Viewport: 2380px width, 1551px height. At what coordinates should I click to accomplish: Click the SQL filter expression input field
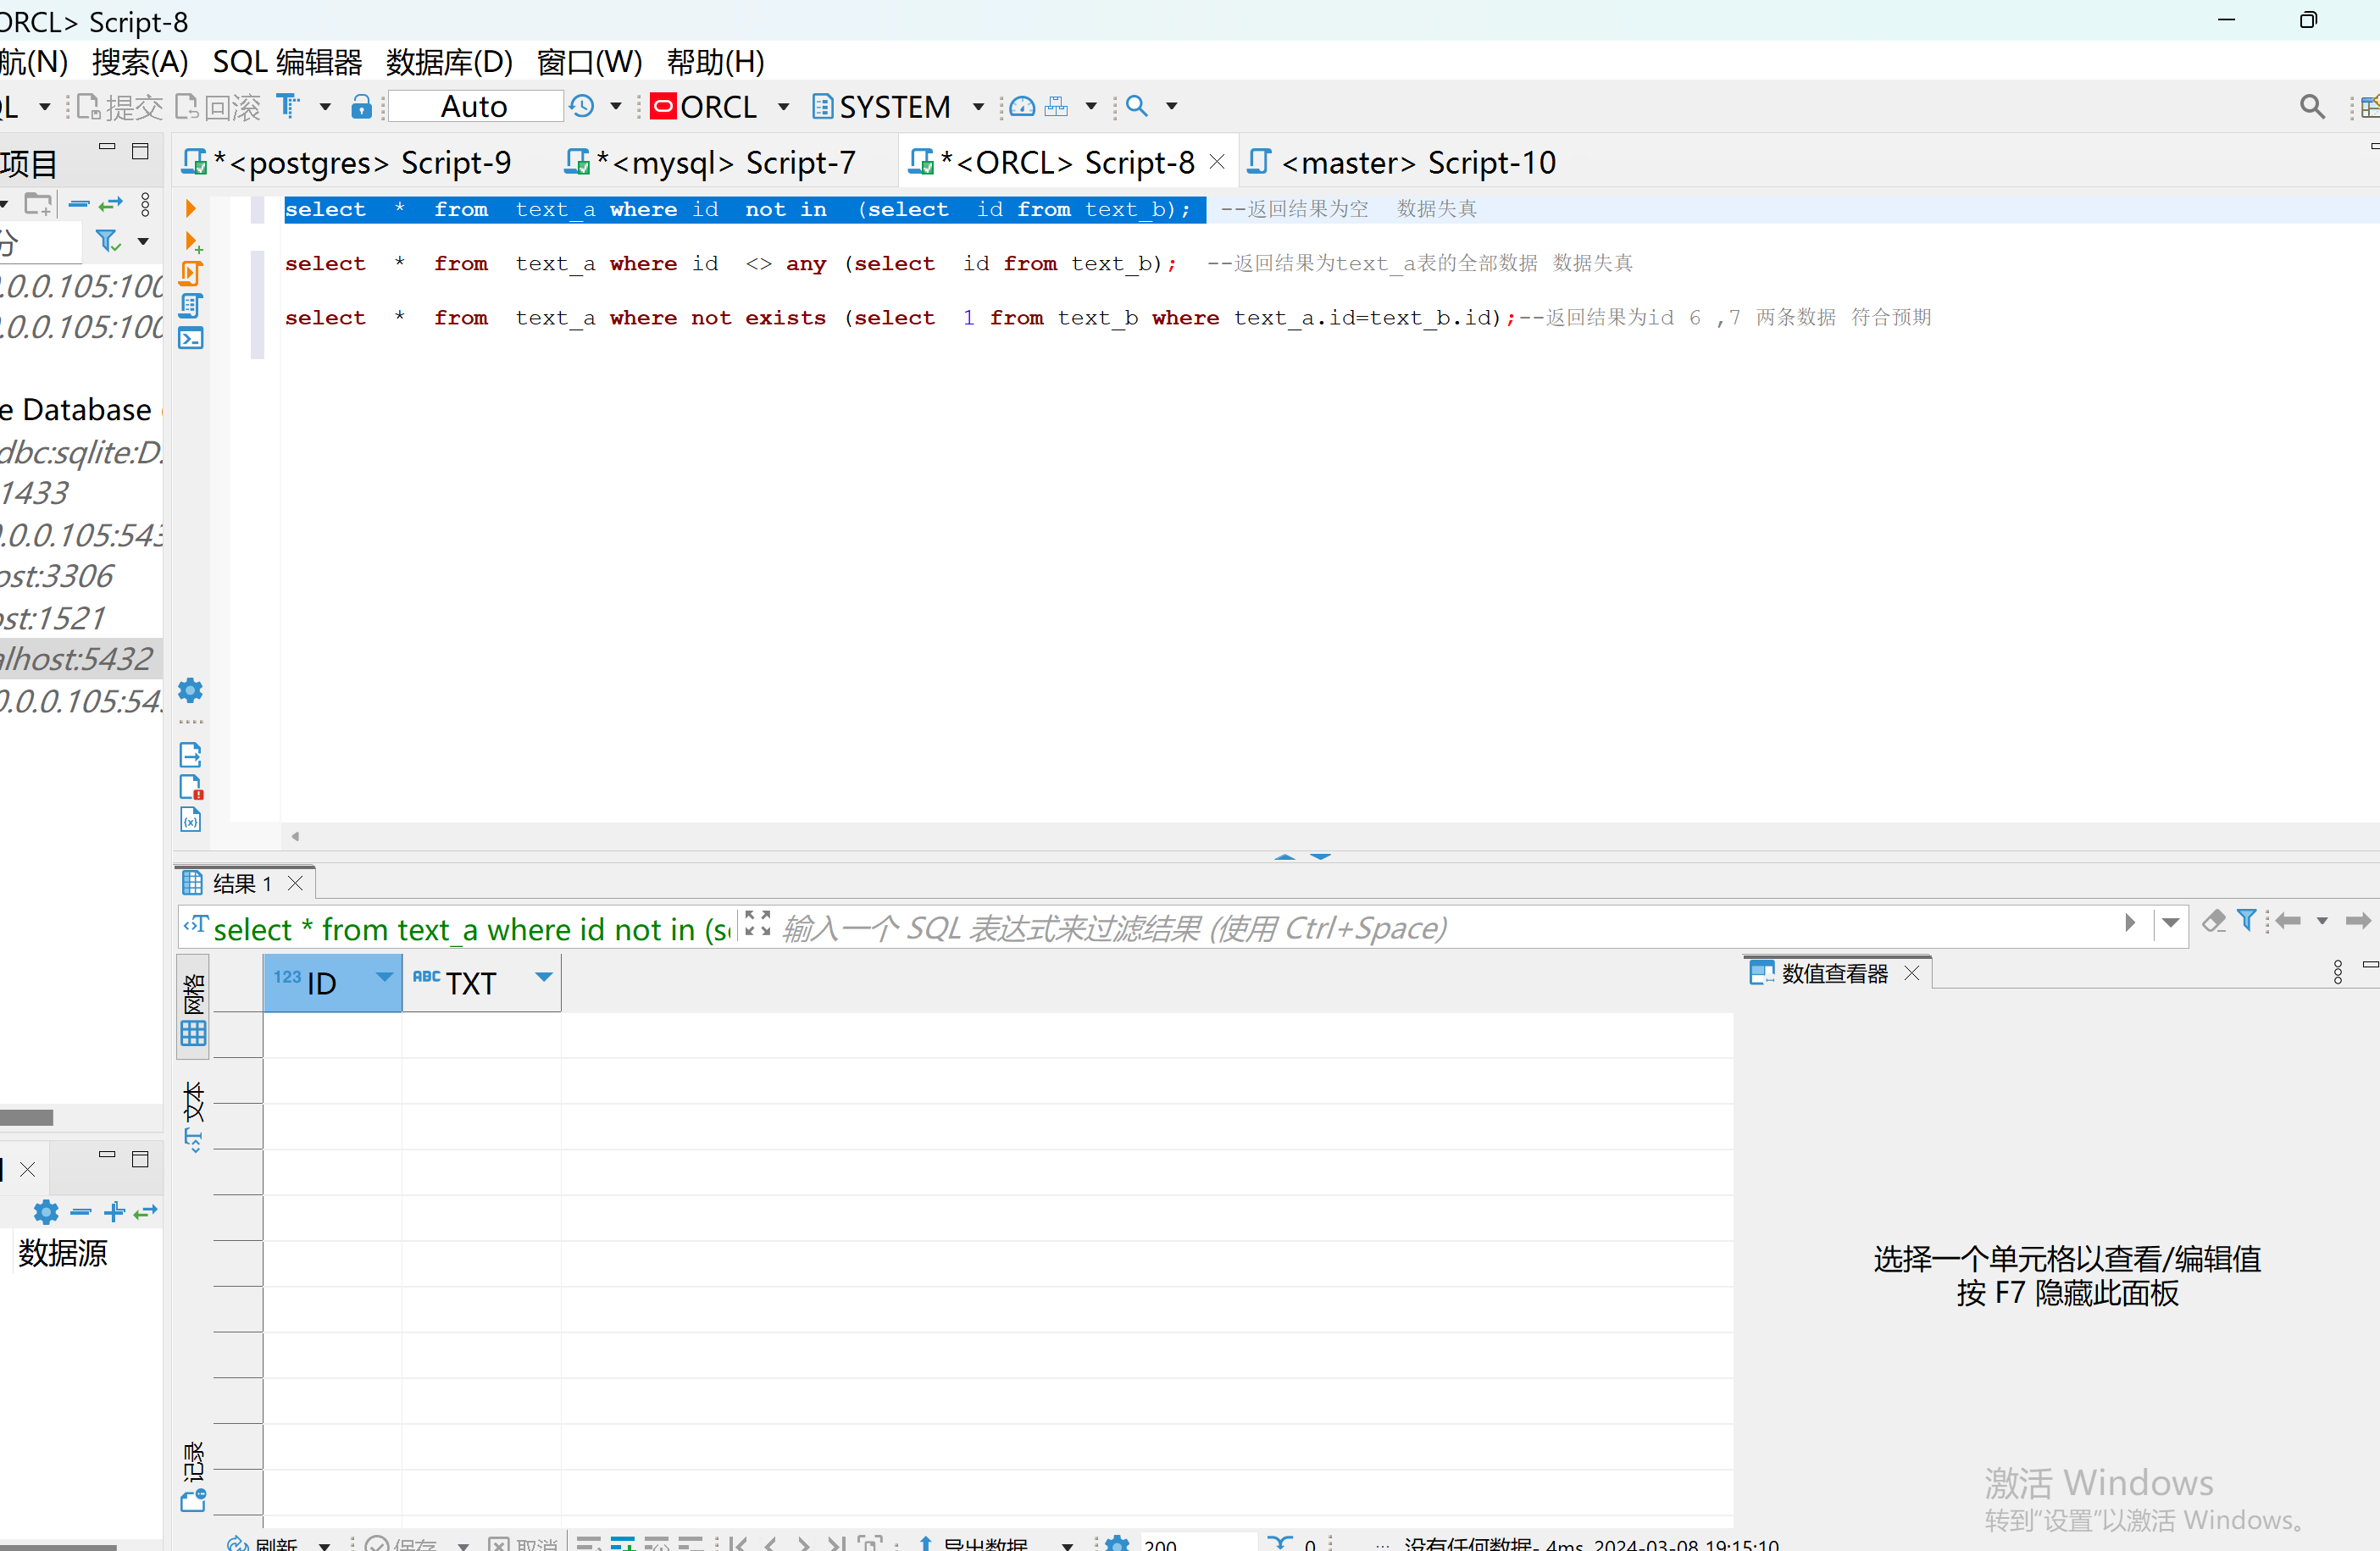1400,928
